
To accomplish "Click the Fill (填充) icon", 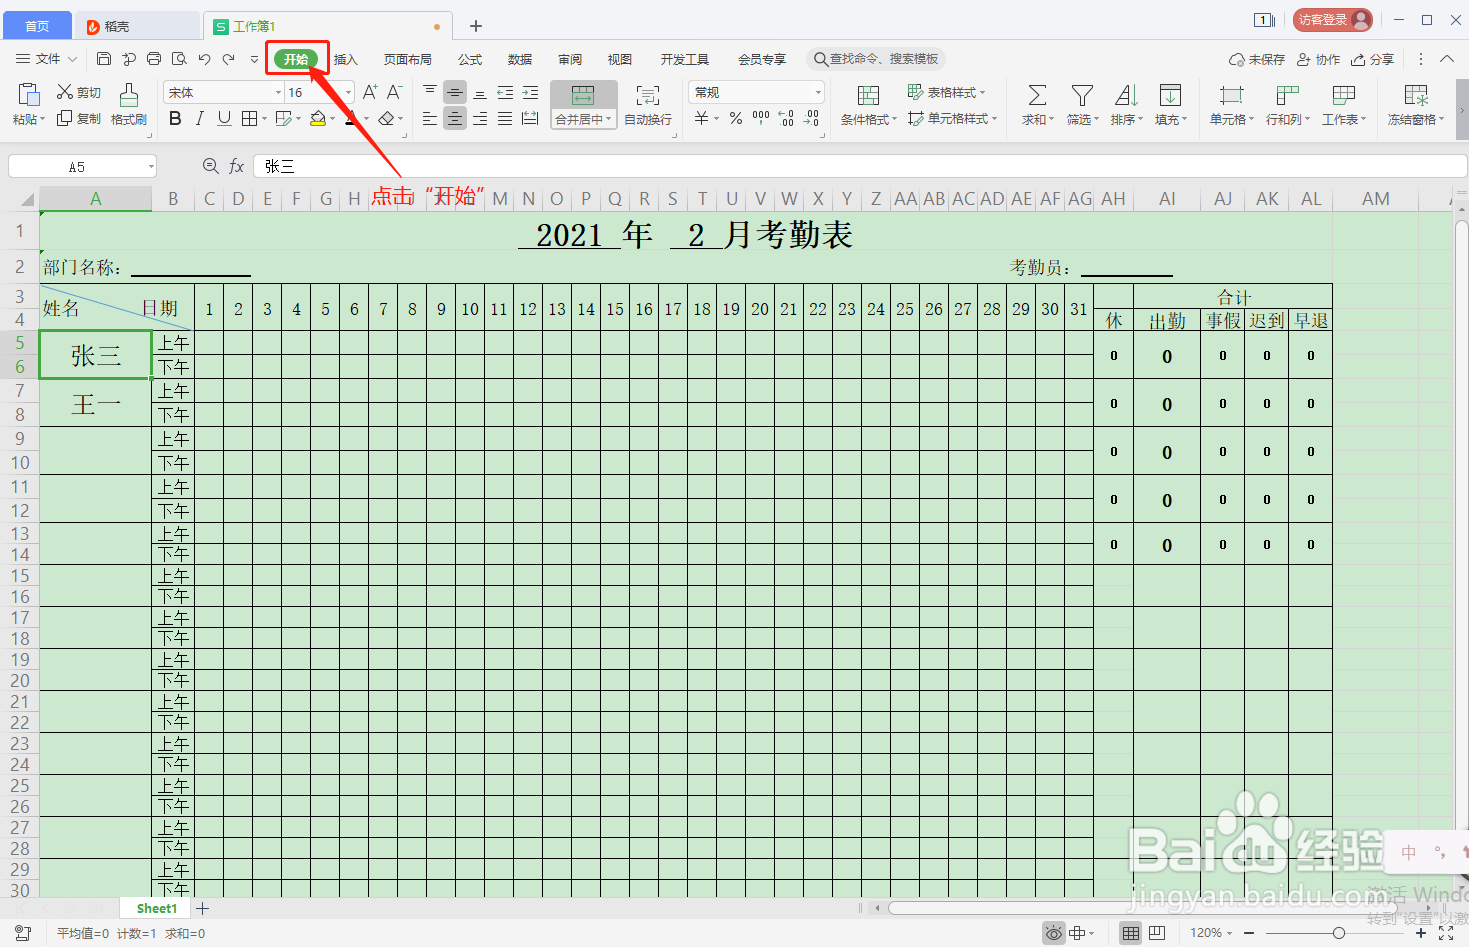I will 1170,95.
